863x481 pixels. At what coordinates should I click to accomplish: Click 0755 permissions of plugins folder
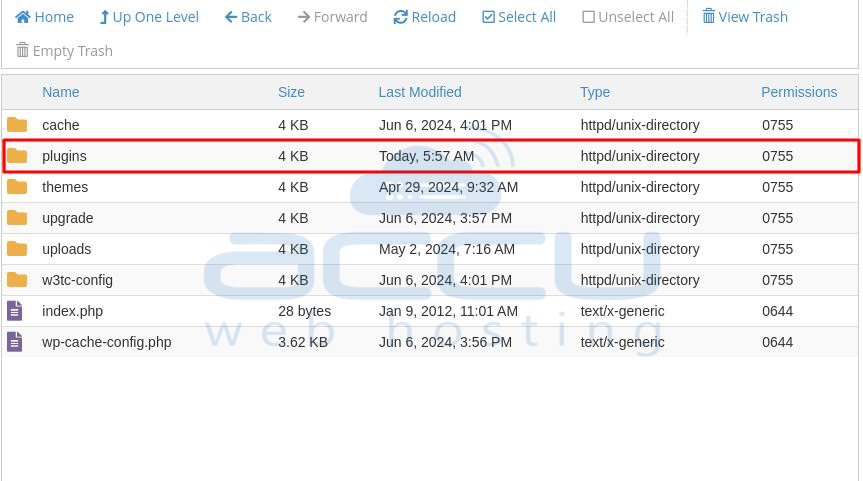(778, 156)
